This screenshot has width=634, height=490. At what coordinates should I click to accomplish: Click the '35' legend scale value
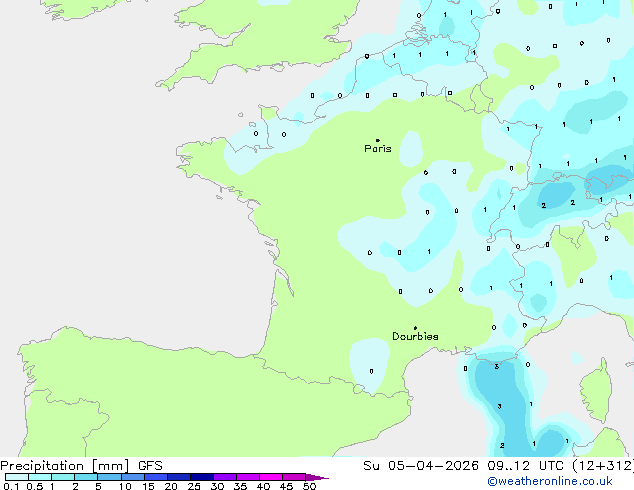240,486
